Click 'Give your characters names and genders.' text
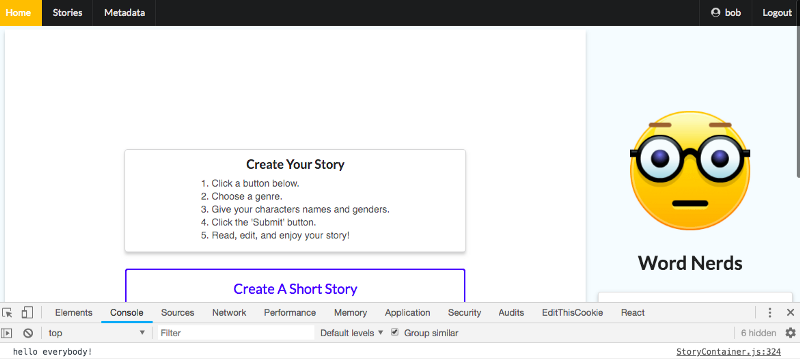 301,210
